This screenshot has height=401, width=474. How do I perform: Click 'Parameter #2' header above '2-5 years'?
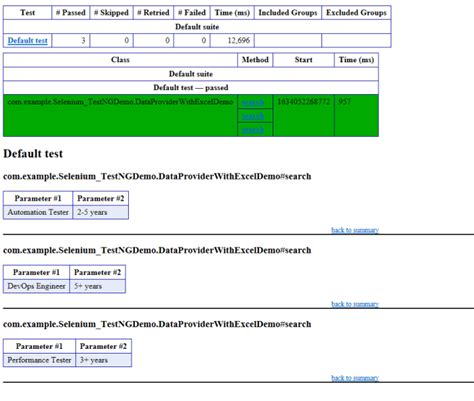coord(101,198)
